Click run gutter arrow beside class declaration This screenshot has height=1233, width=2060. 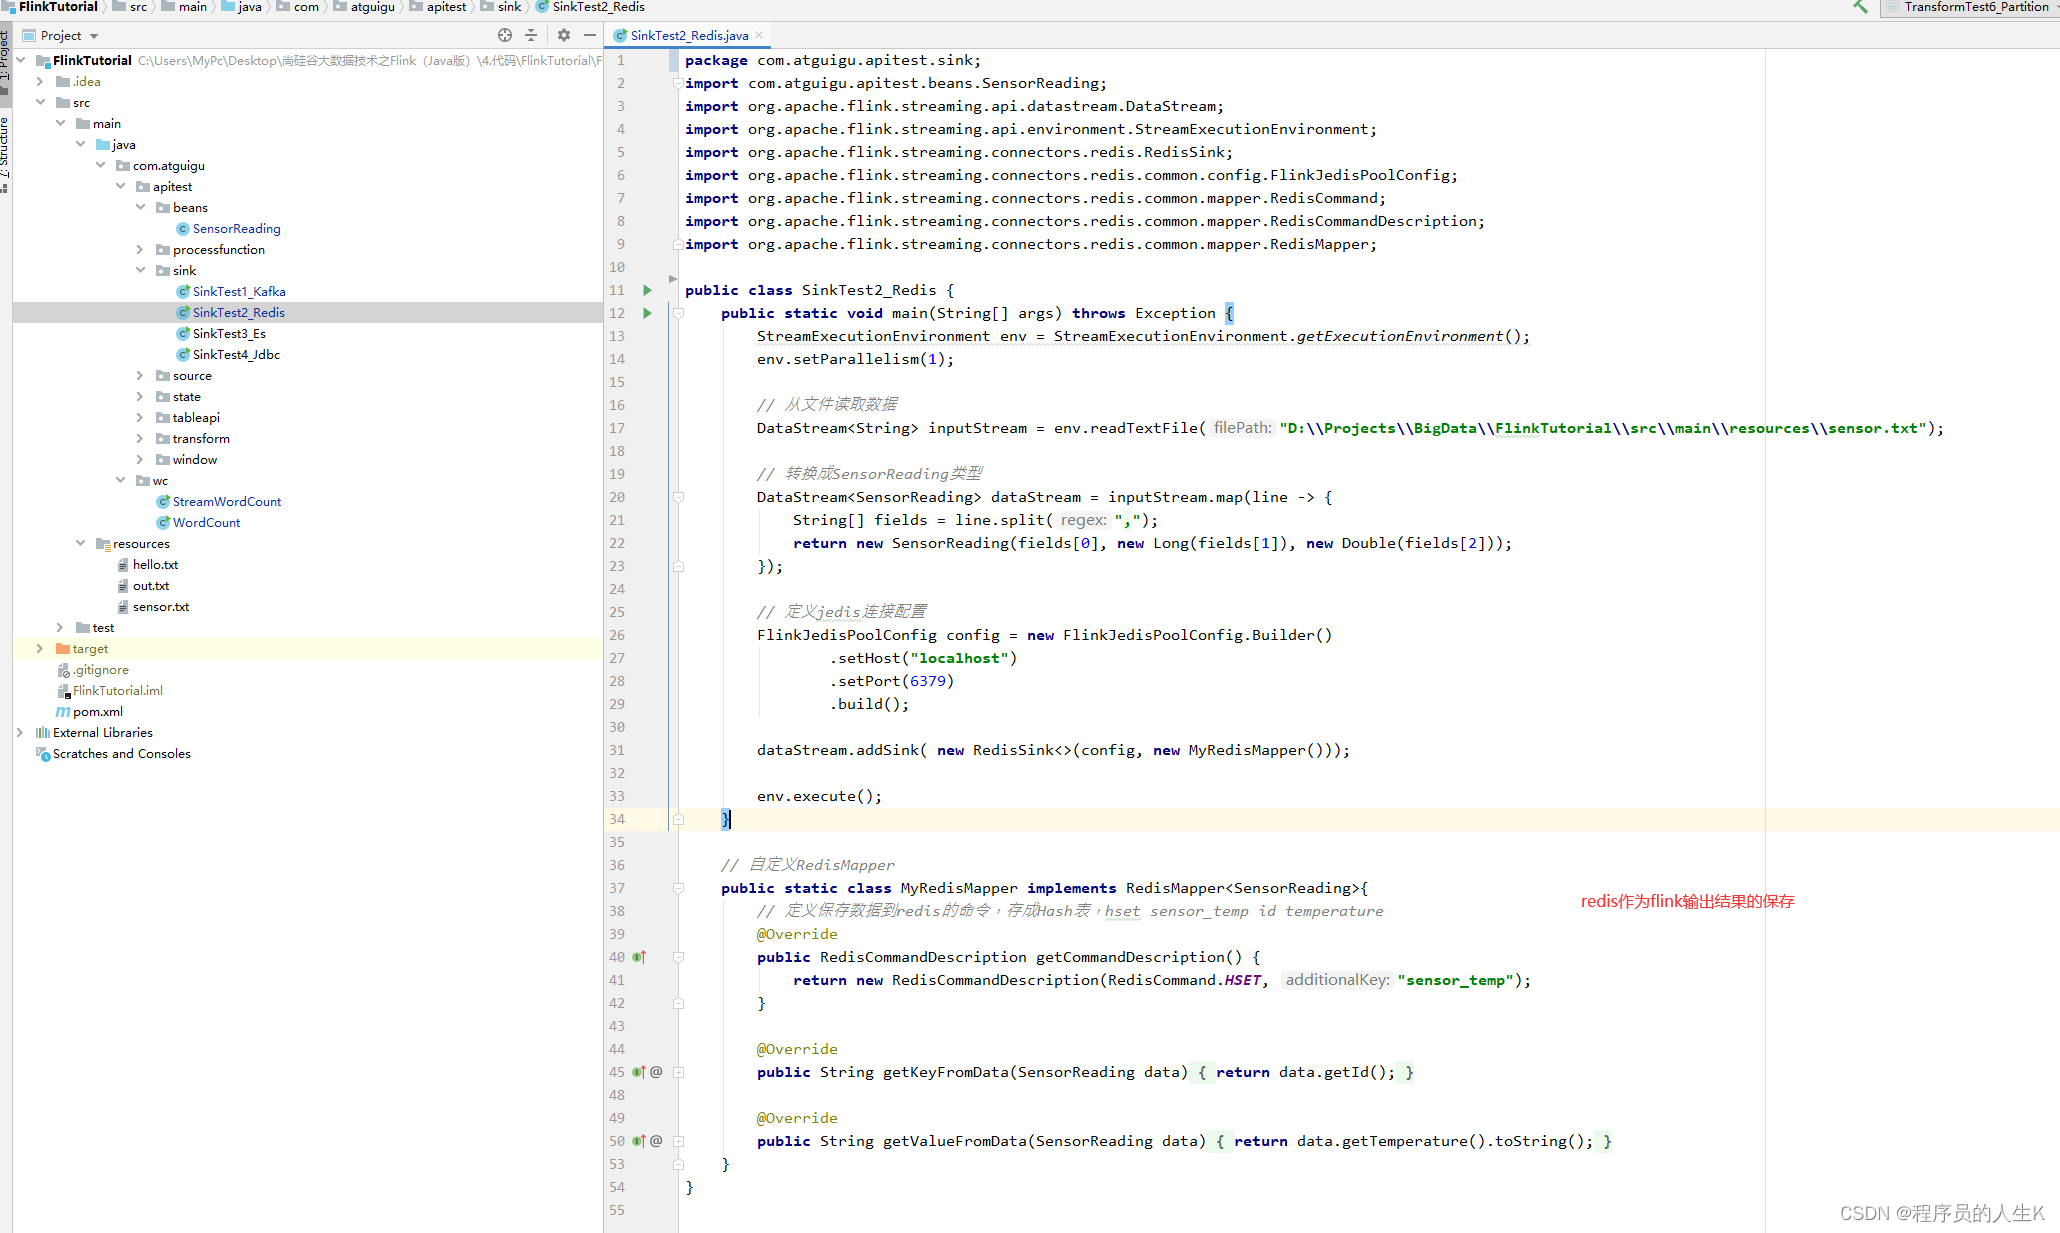coord(647,290)
